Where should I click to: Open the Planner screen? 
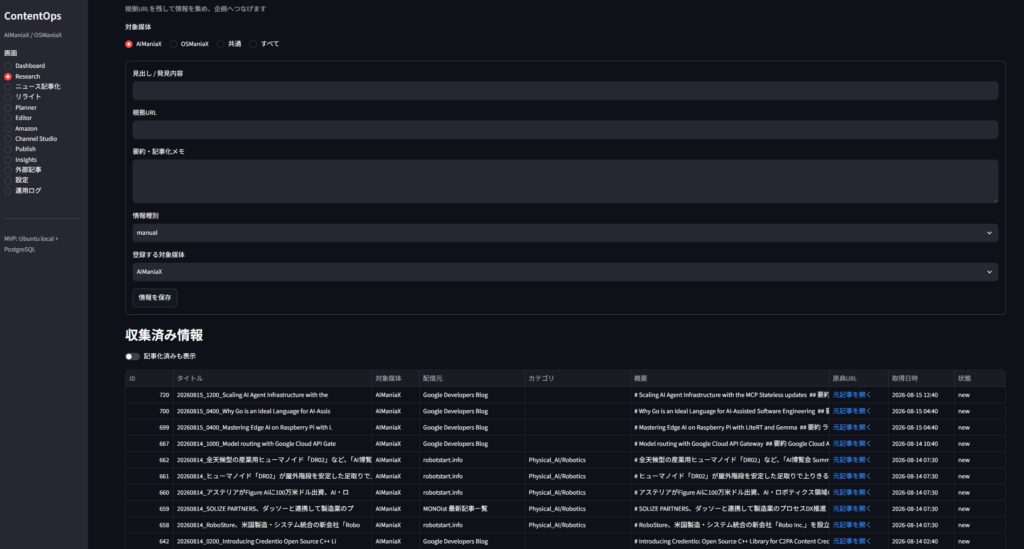point(21,108)
